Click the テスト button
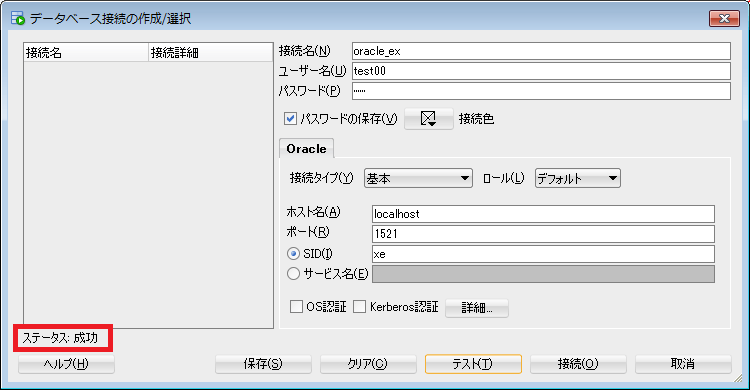750x390 pixels. click(x=473, y=364)
